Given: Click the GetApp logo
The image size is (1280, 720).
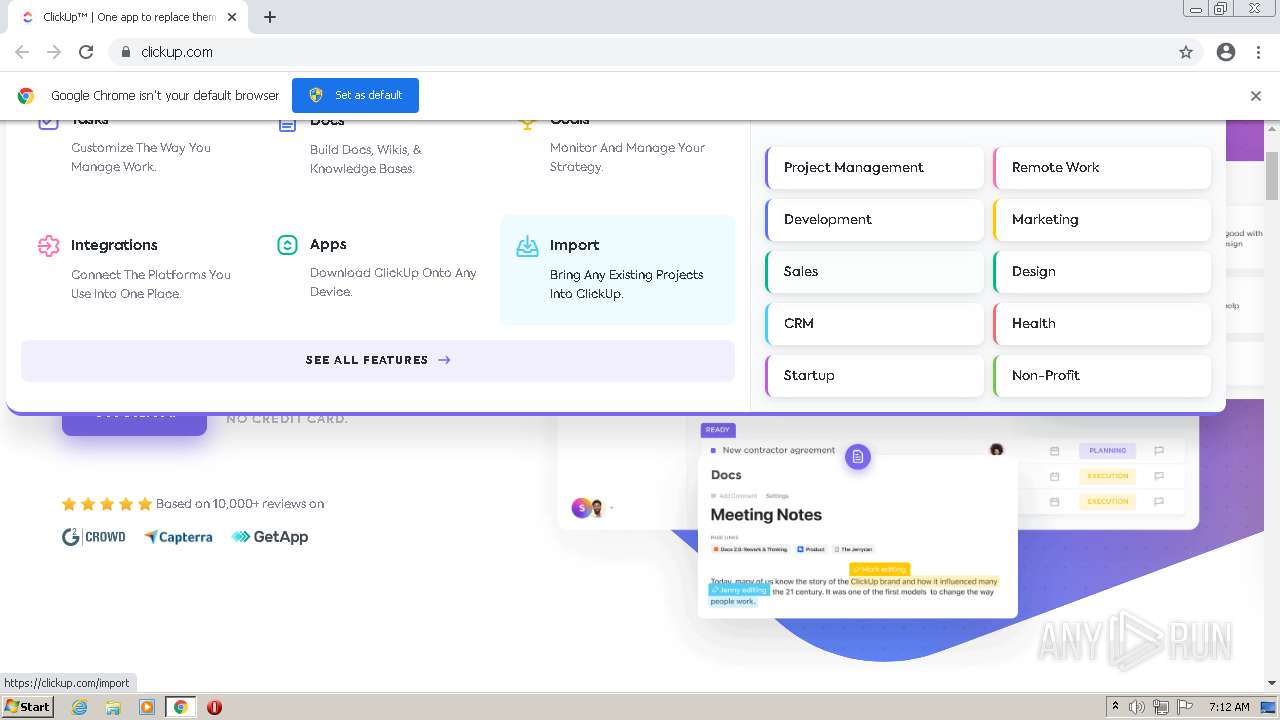Looking at the screenshot, I should pos(270,537).
